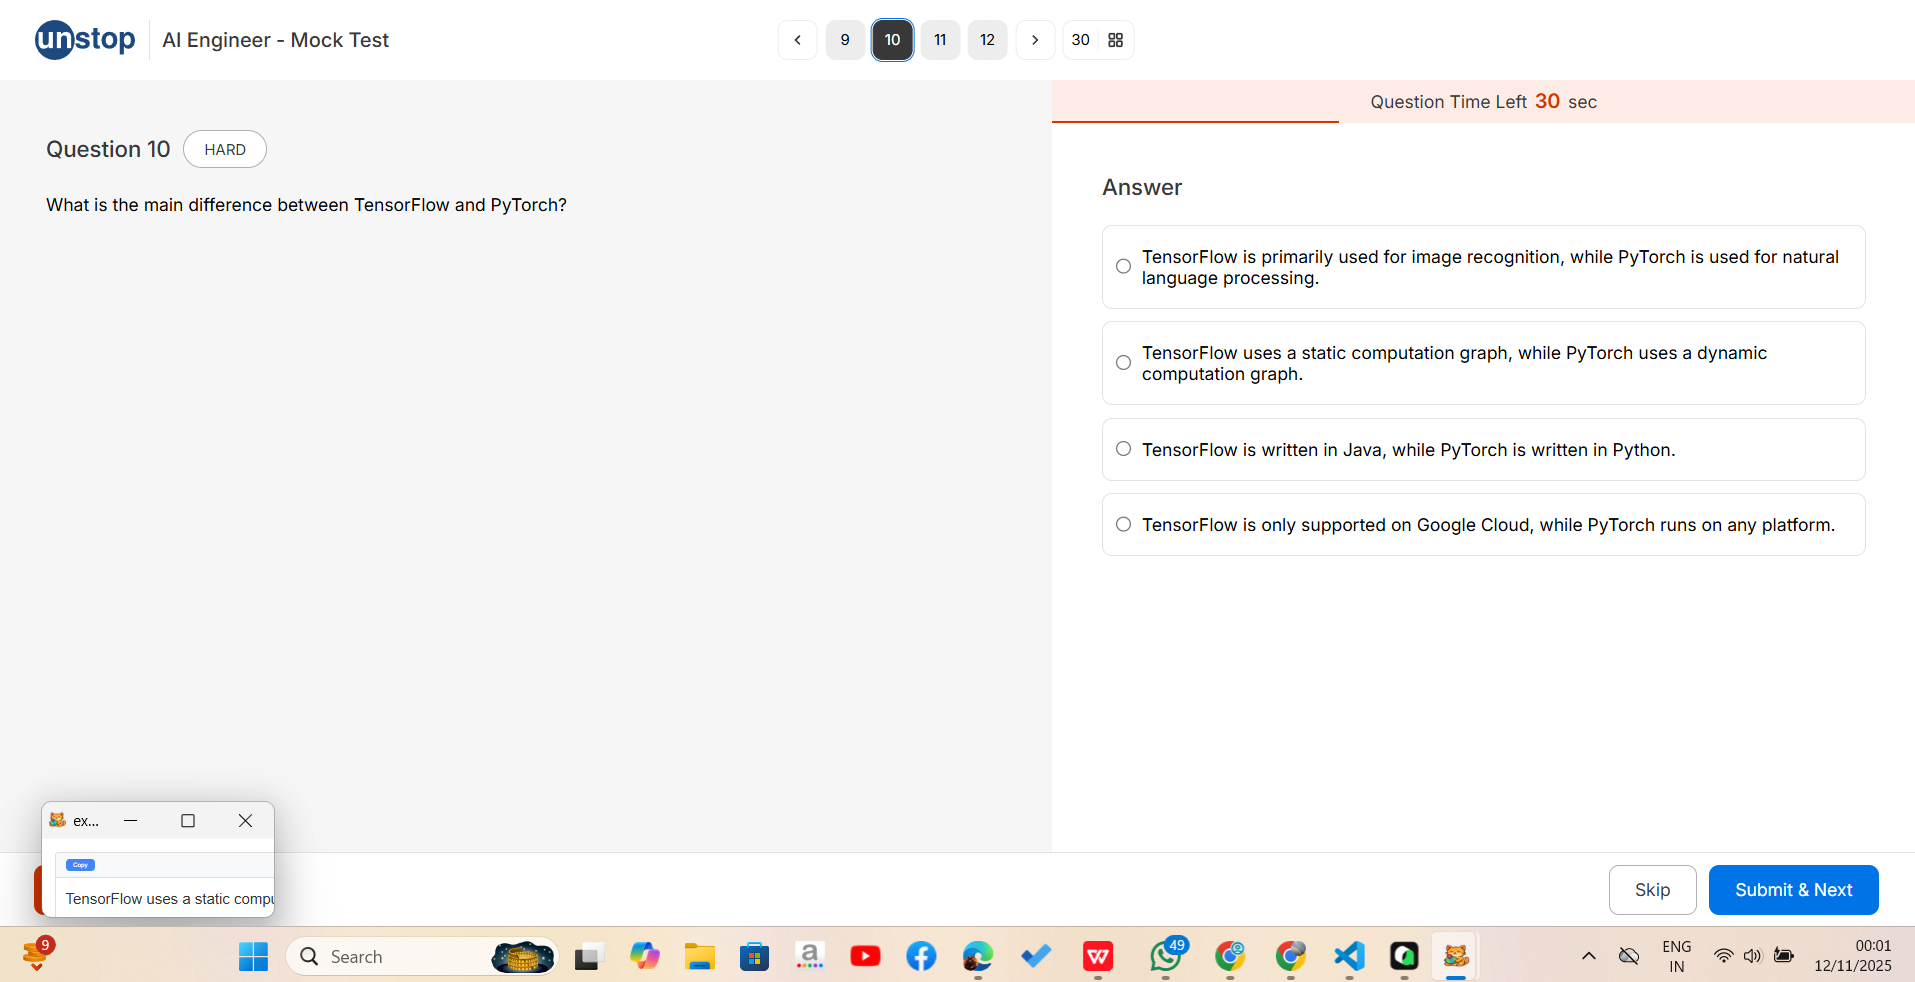Switch to question 11
This screenshot has width=1915, height=982.
940,40
